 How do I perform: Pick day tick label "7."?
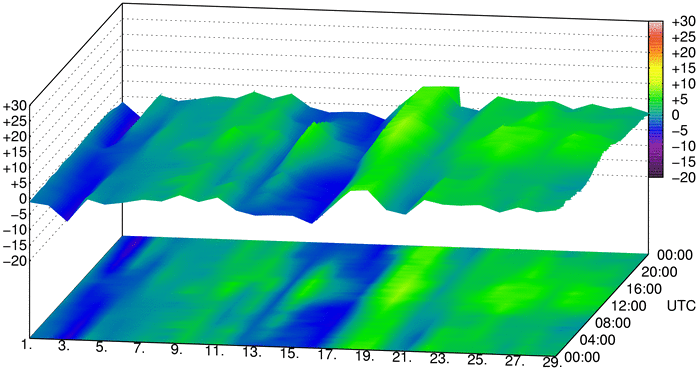coord(139,349)
